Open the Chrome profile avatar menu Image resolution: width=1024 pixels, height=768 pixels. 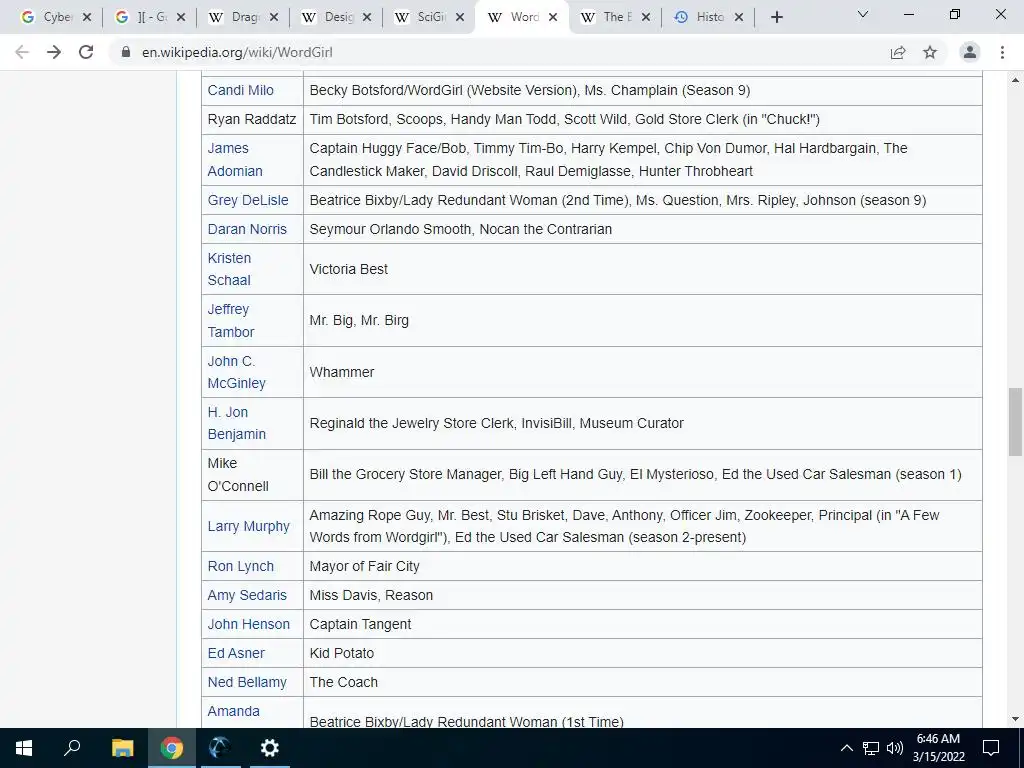point(970,52)
